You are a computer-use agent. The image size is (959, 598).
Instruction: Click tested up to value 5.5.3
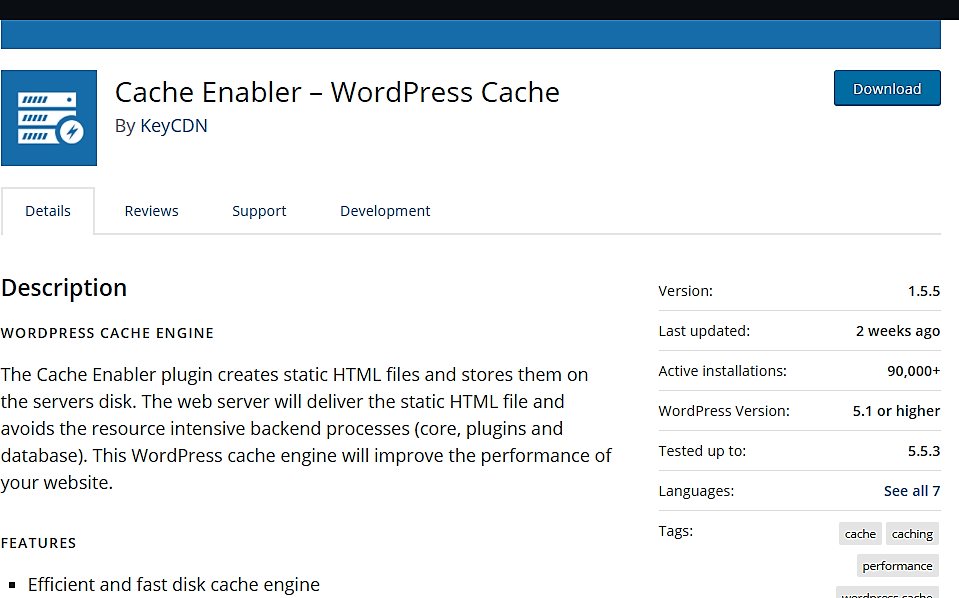924,451
